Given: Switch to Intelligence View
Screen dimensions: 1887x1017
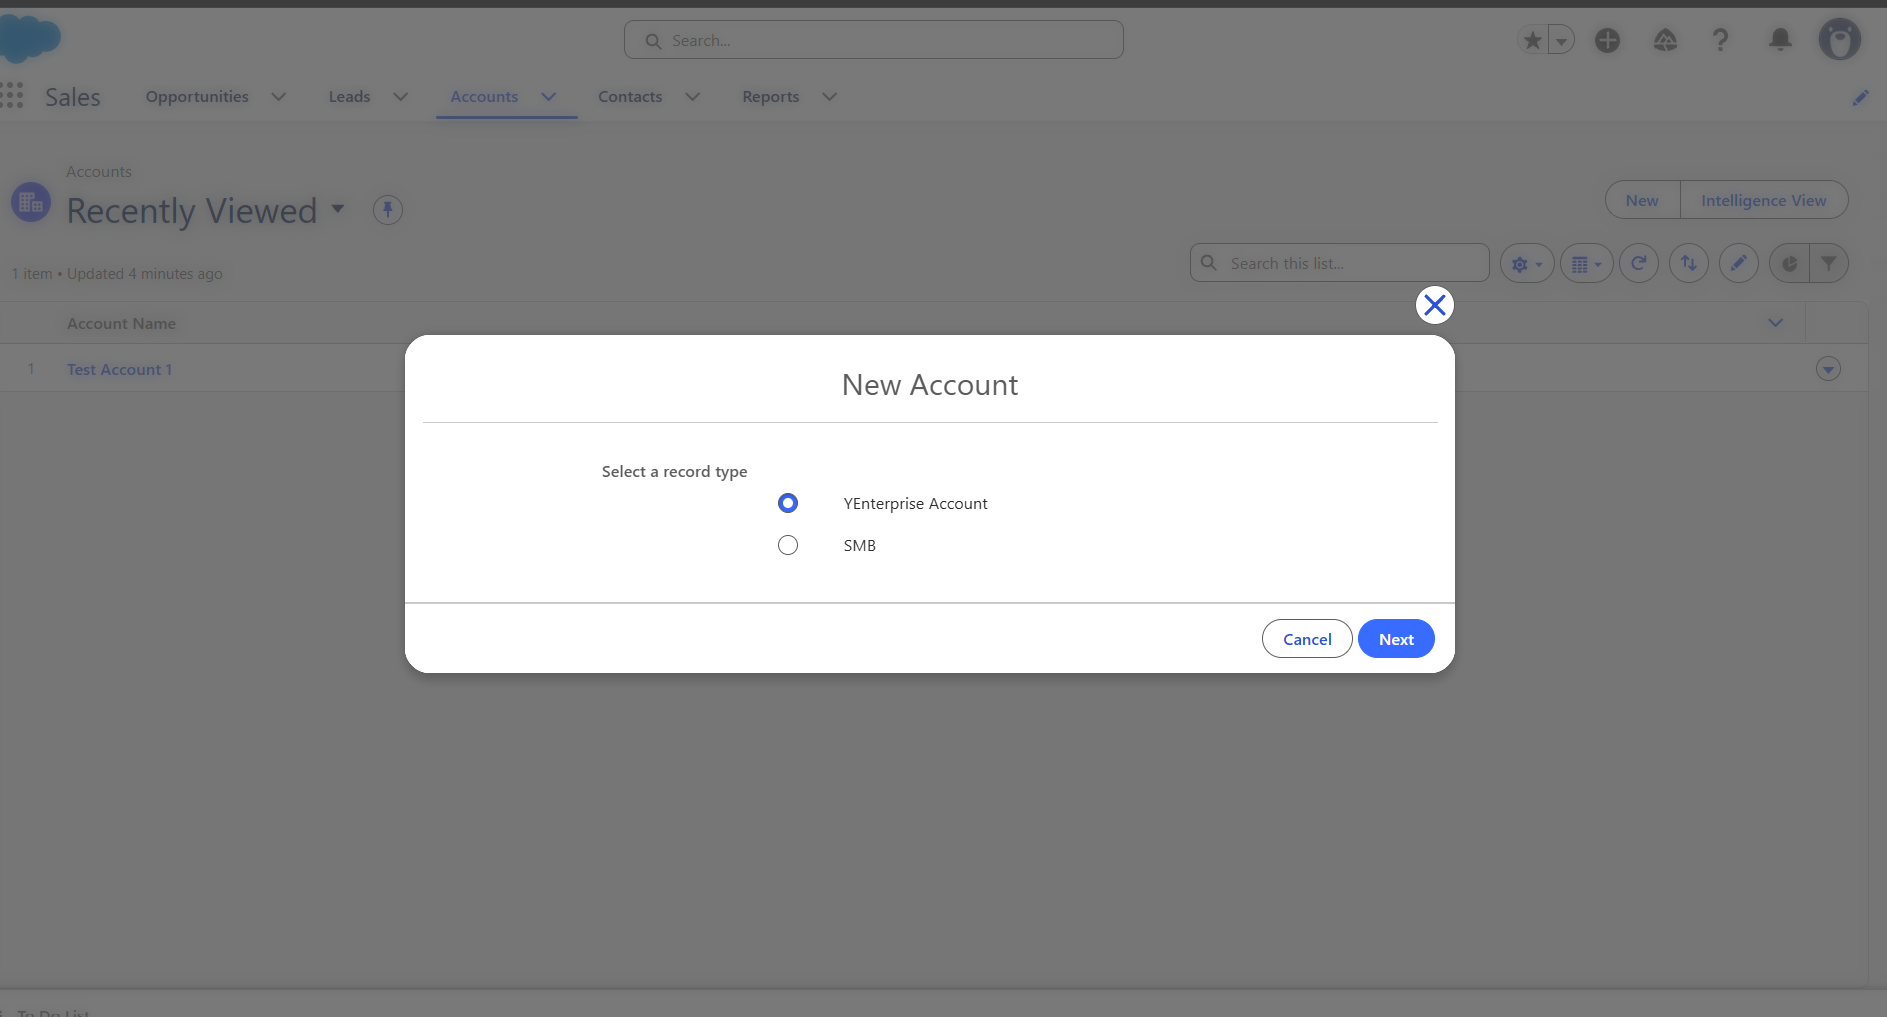Looking at the screenshot, I should coord(1763,200).
